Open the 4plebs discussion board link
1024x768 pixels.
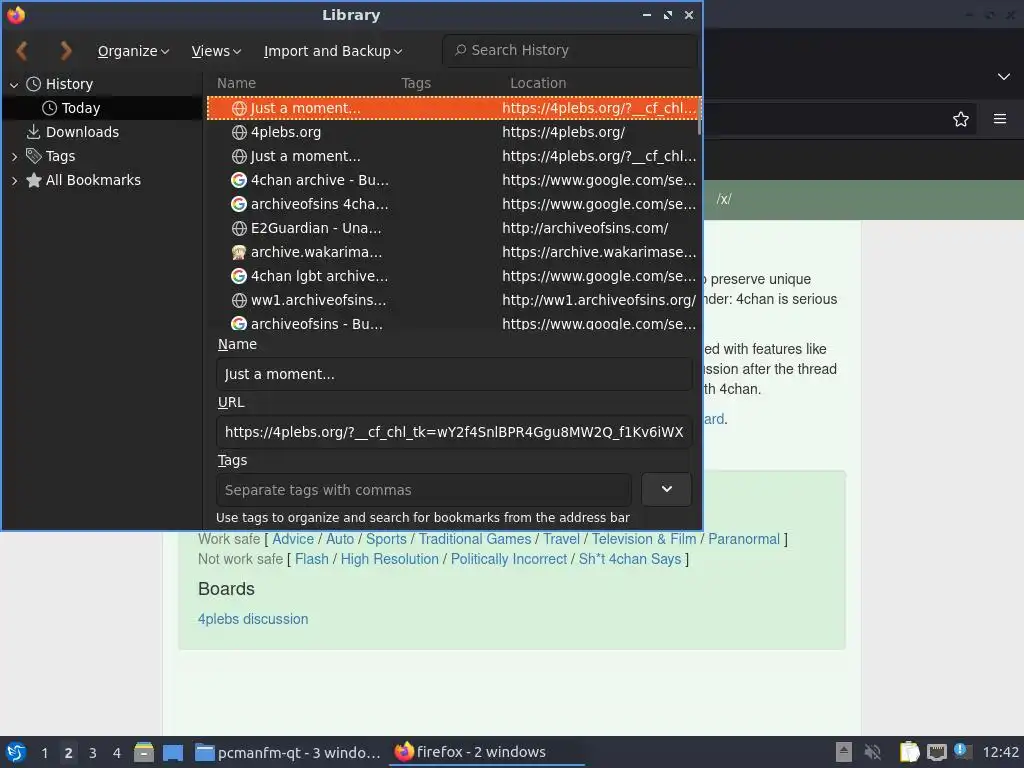(x=253, y=618)
